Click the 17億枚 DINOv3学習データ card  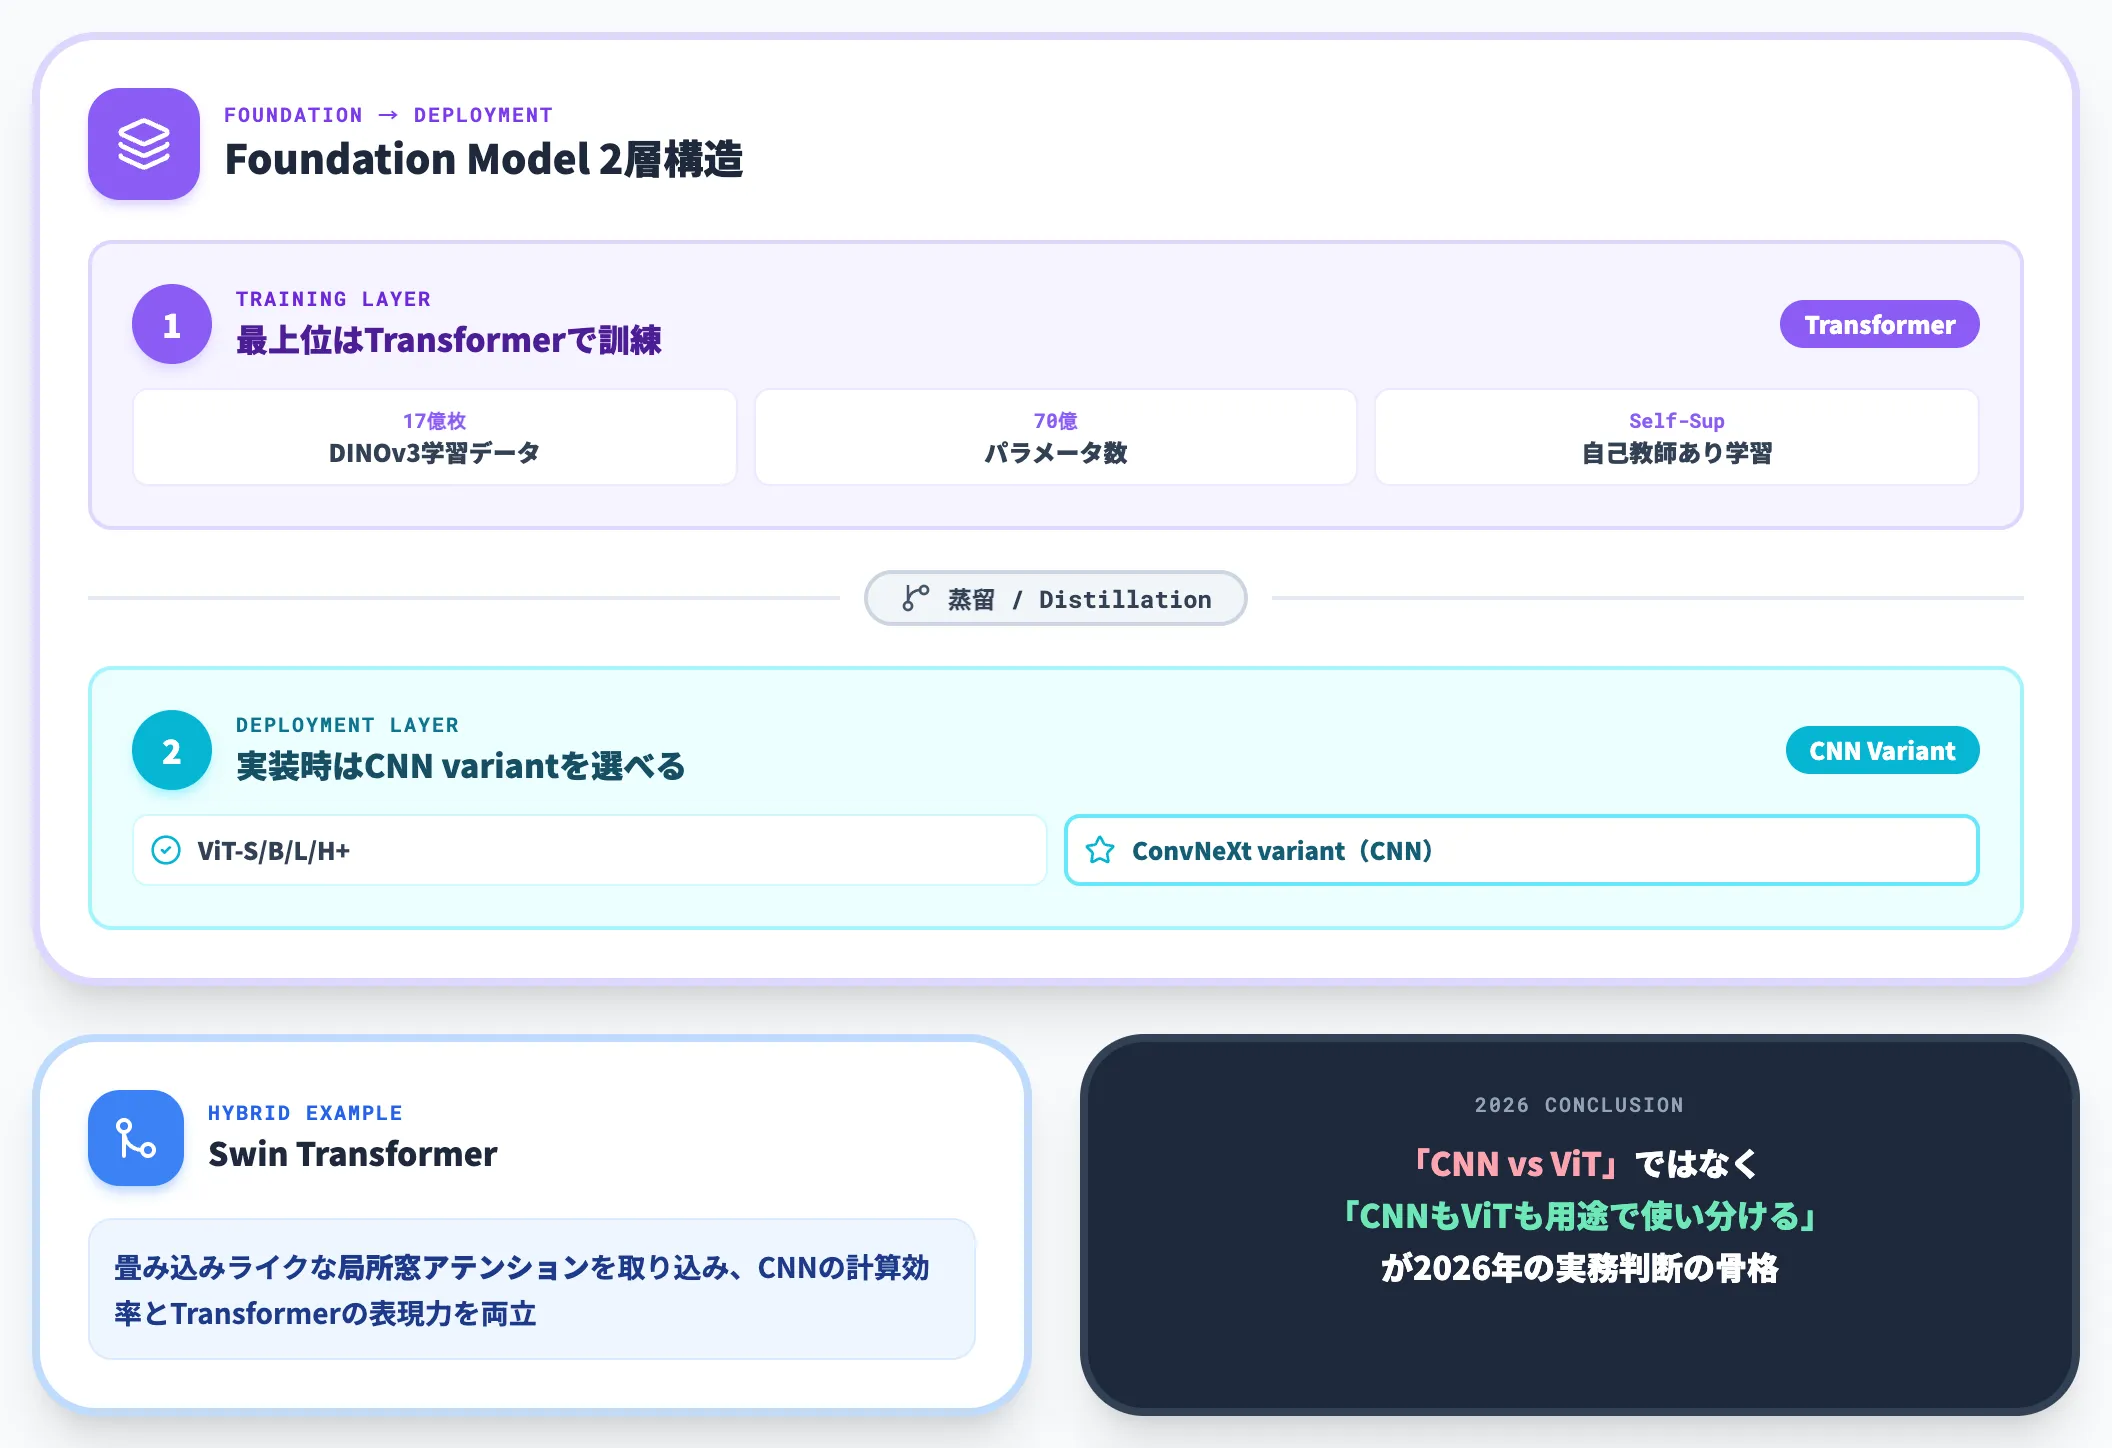(435, 438)
